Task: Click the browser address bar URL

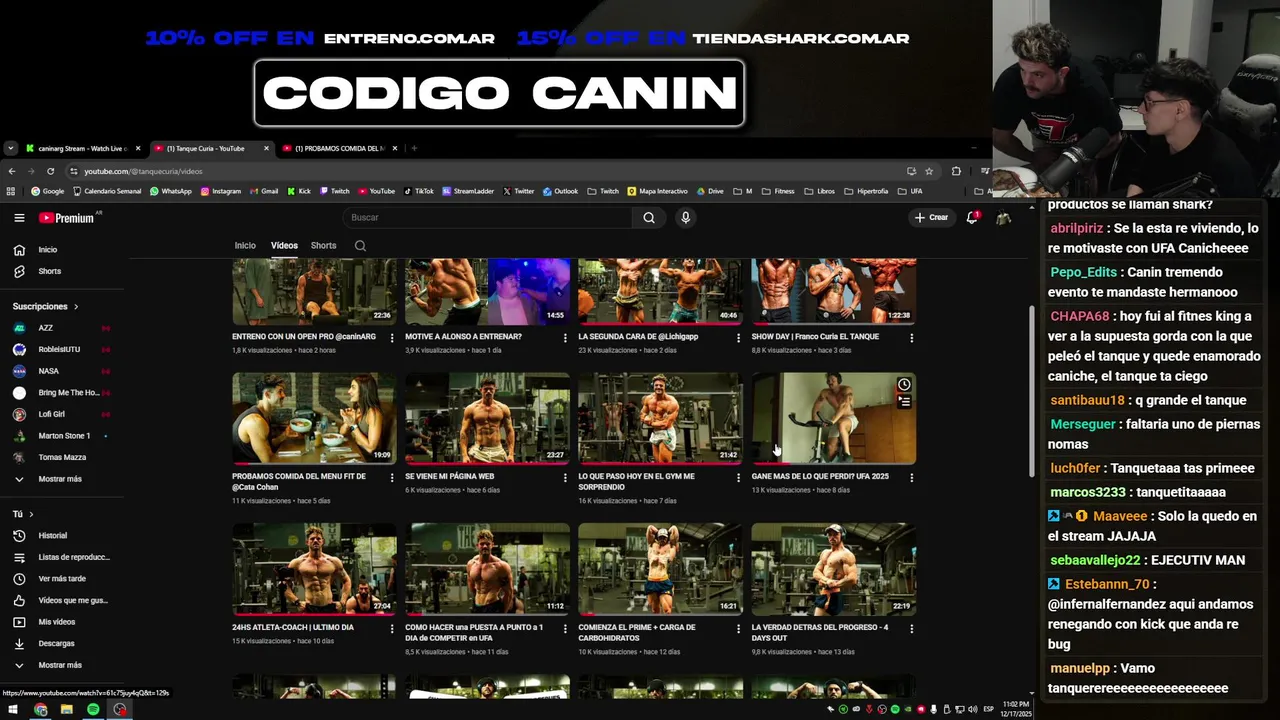Action: [x=143, y=171]
